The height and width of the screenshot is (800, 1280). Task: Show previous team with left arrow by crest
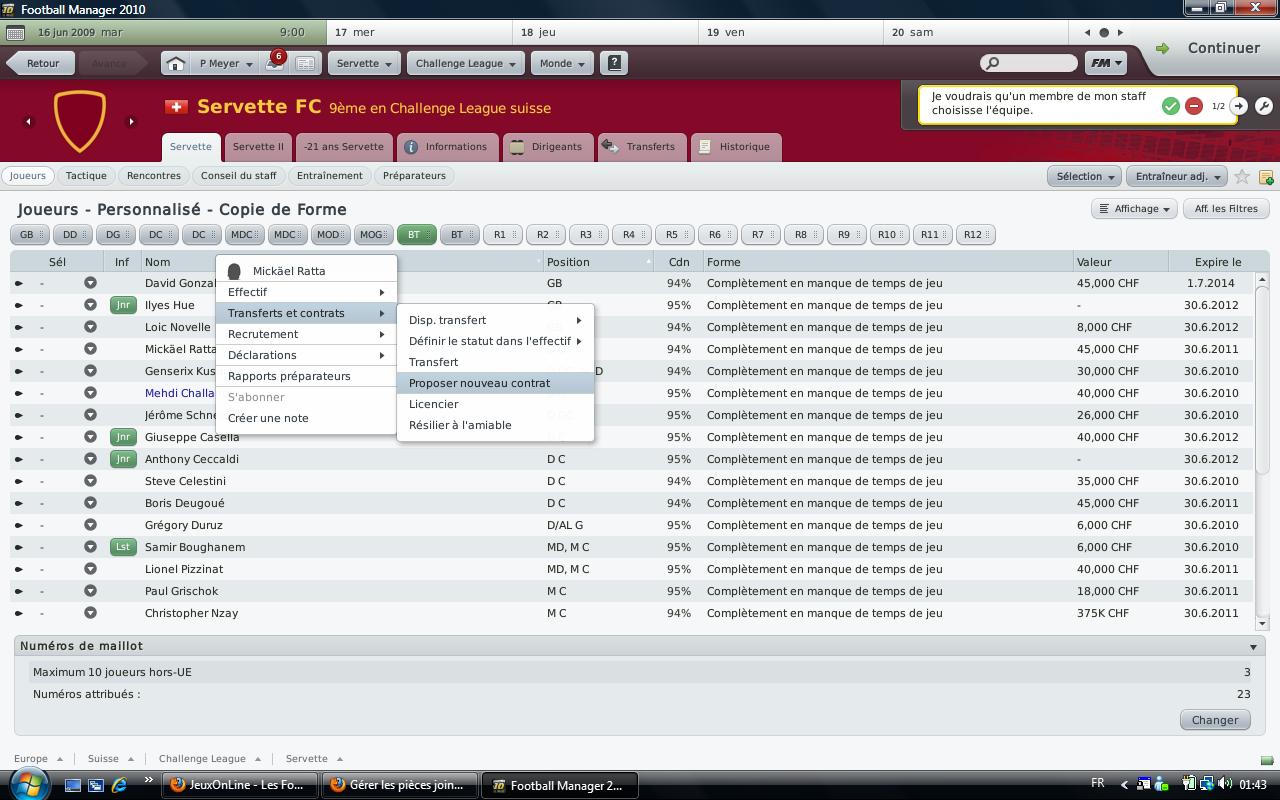coord(28,121)
